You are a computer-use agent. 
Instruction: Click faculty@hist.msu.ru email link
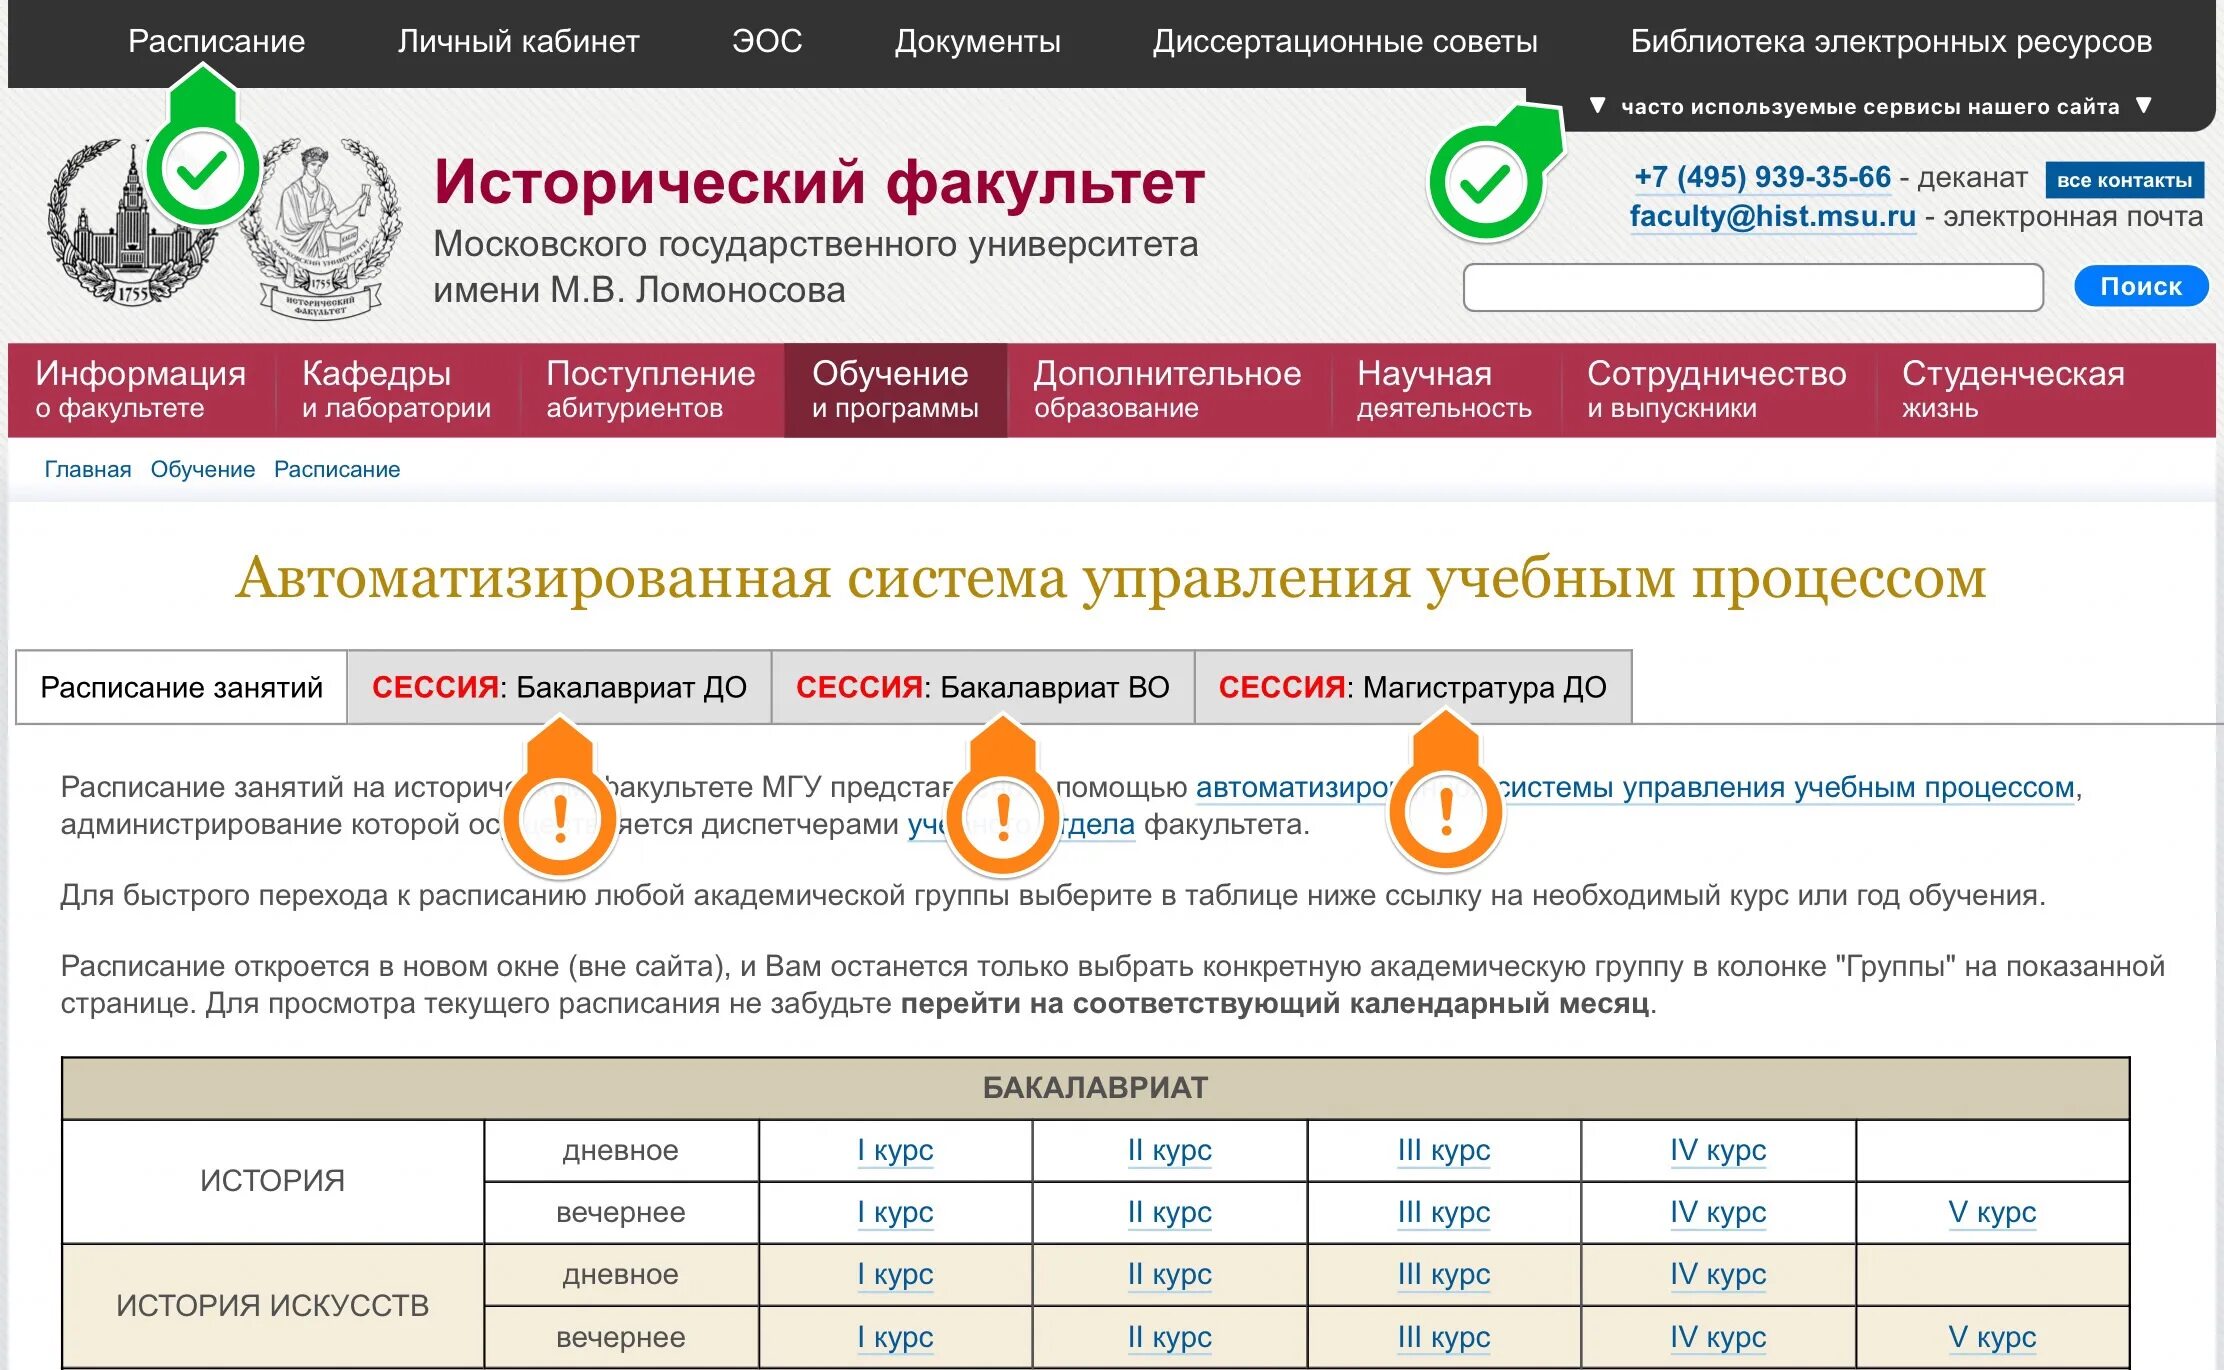click(1772, 217)
